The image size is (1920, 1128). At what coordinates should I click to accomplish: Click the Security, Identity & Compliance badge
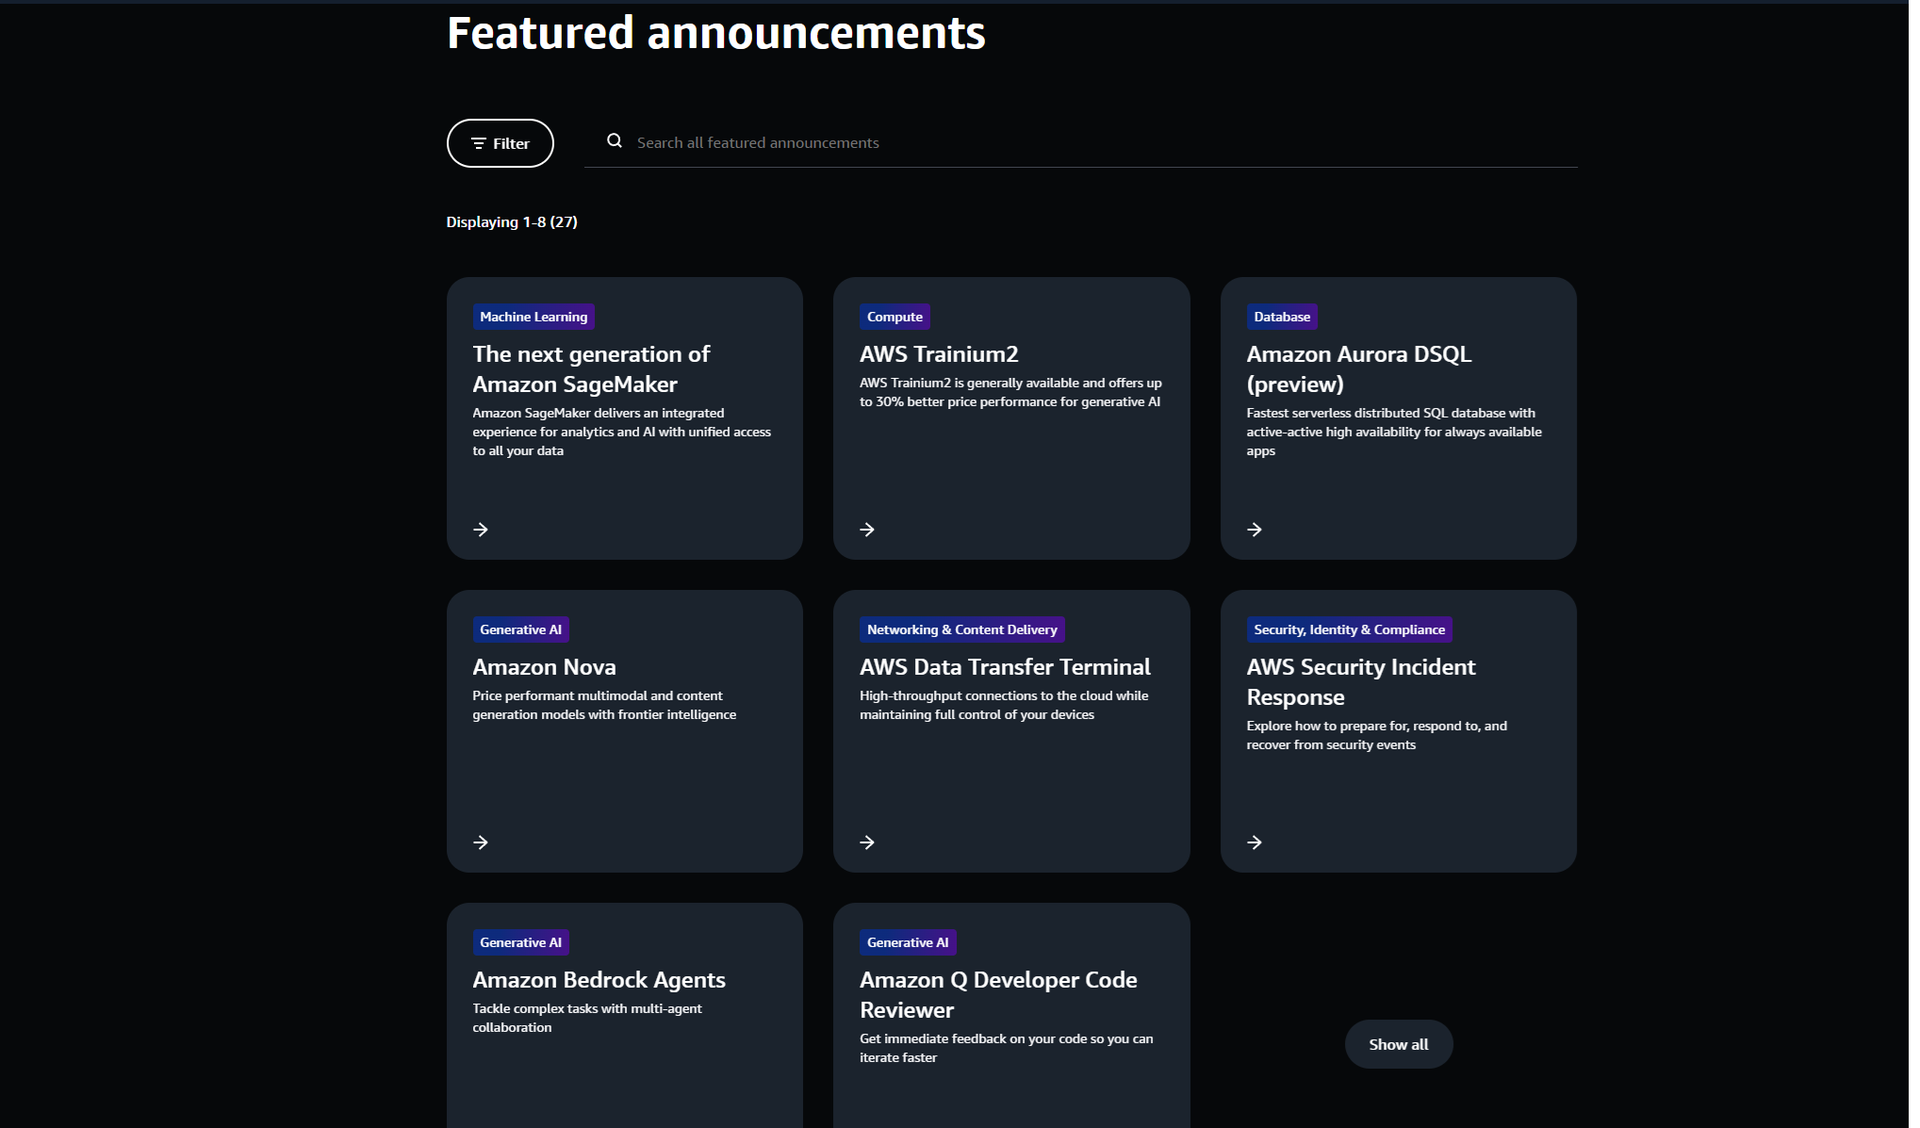pos(1348,629)
